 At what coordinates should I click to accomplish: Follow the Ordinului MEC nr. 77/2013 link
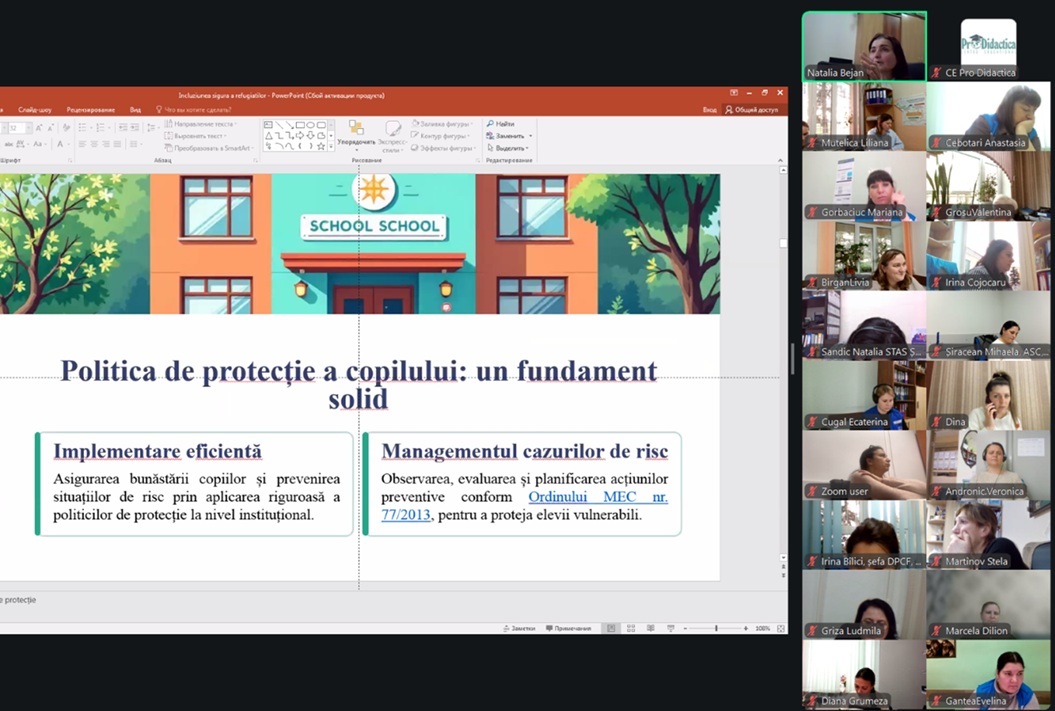[598, 497]
